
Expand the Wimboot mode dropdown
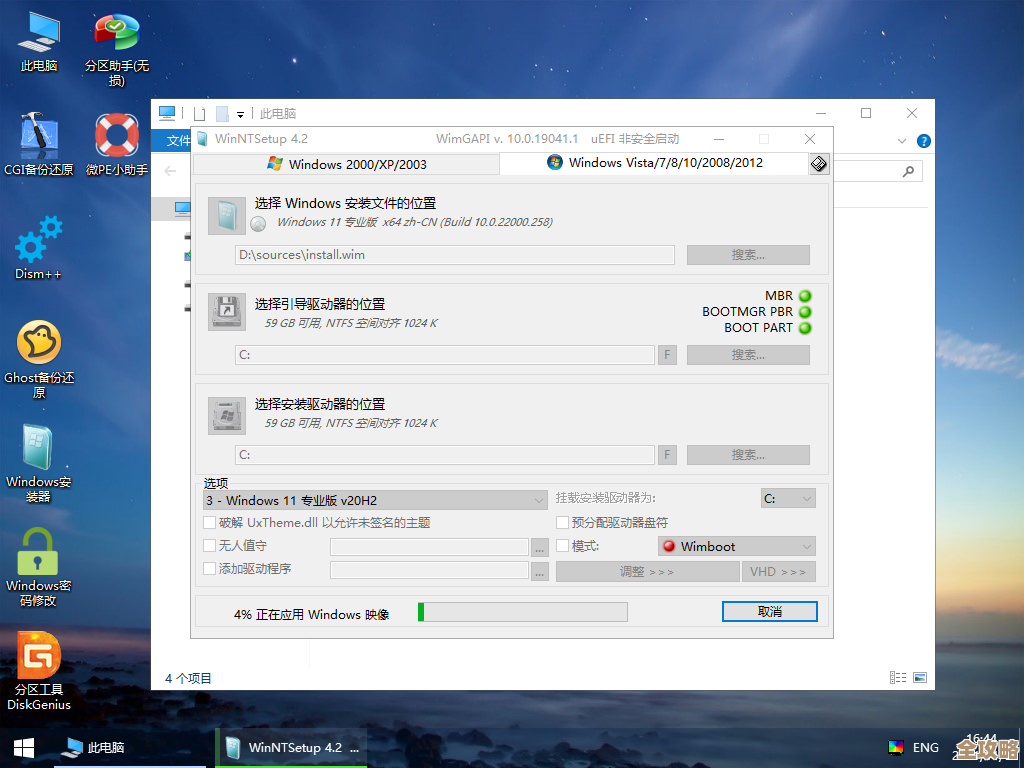(735, 546)
